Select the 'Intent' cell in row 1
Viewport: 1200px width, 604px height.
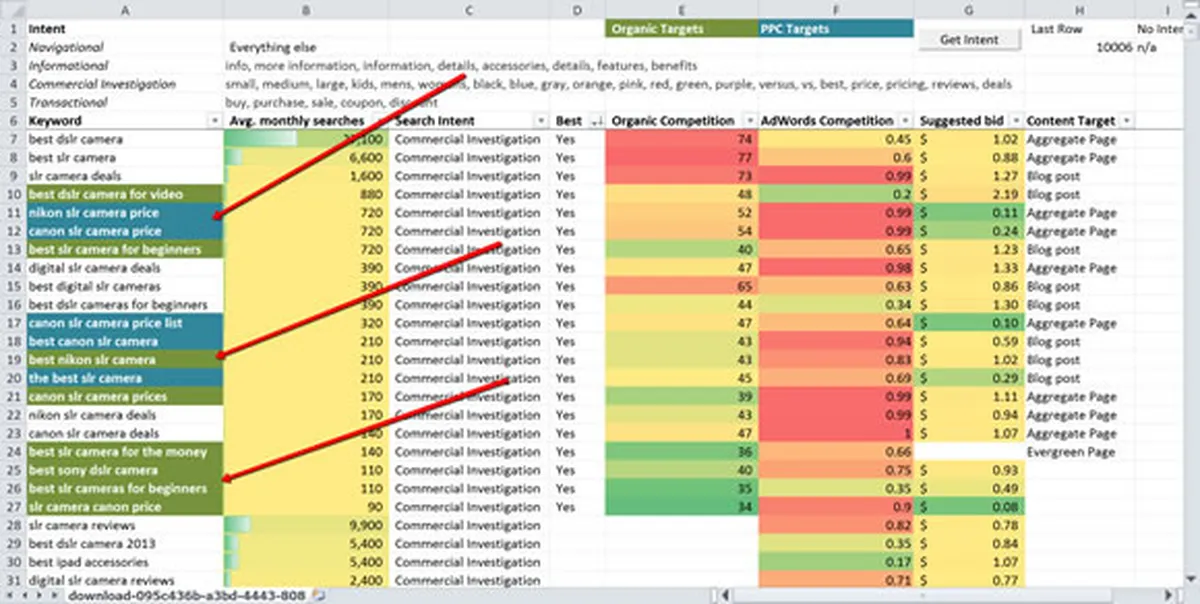[125, 29]
